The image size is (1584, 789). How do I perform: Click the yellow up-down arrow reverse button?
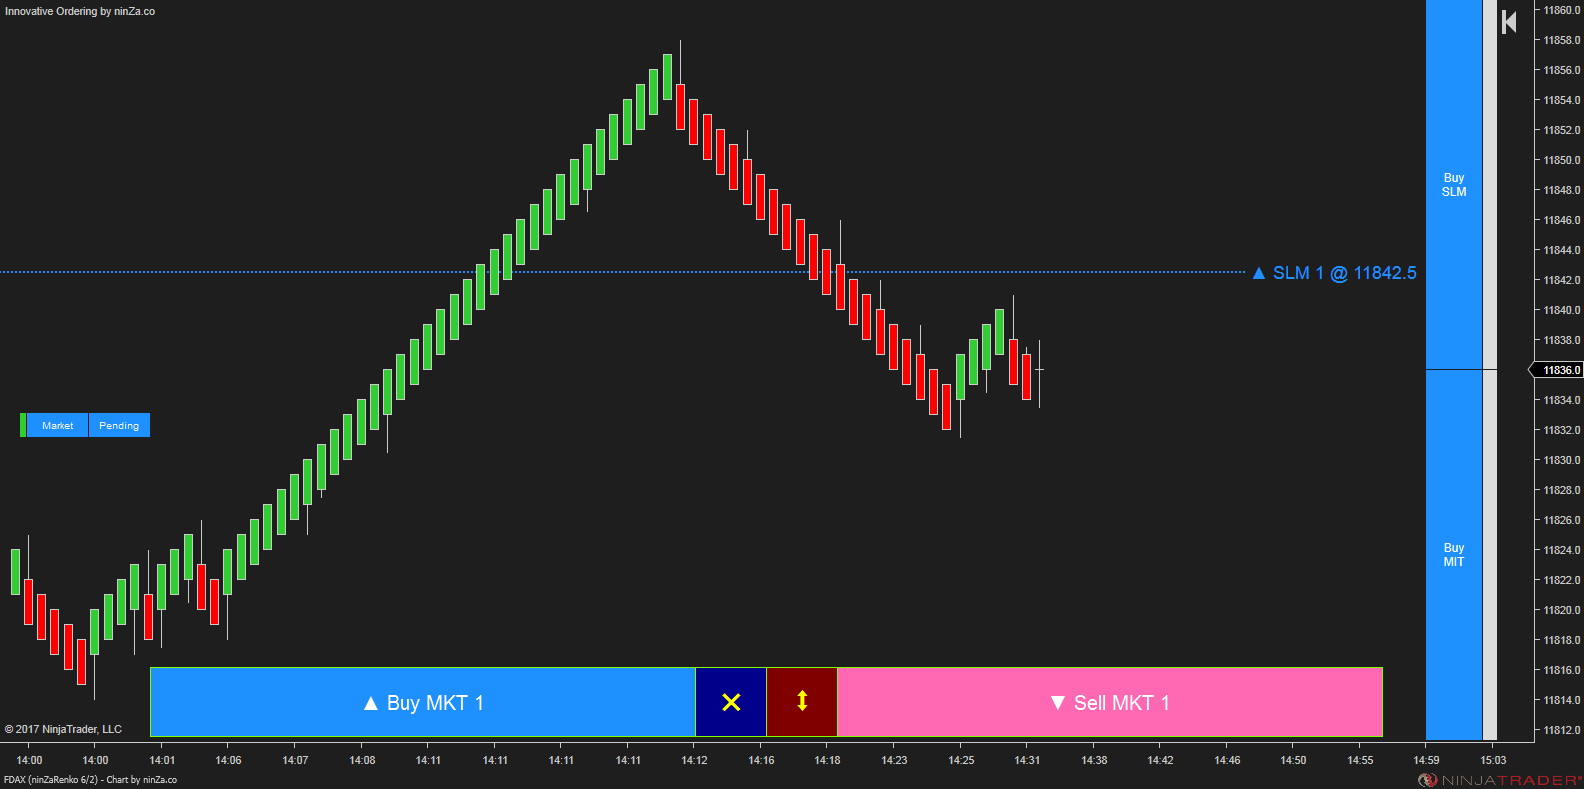point(801,702)
